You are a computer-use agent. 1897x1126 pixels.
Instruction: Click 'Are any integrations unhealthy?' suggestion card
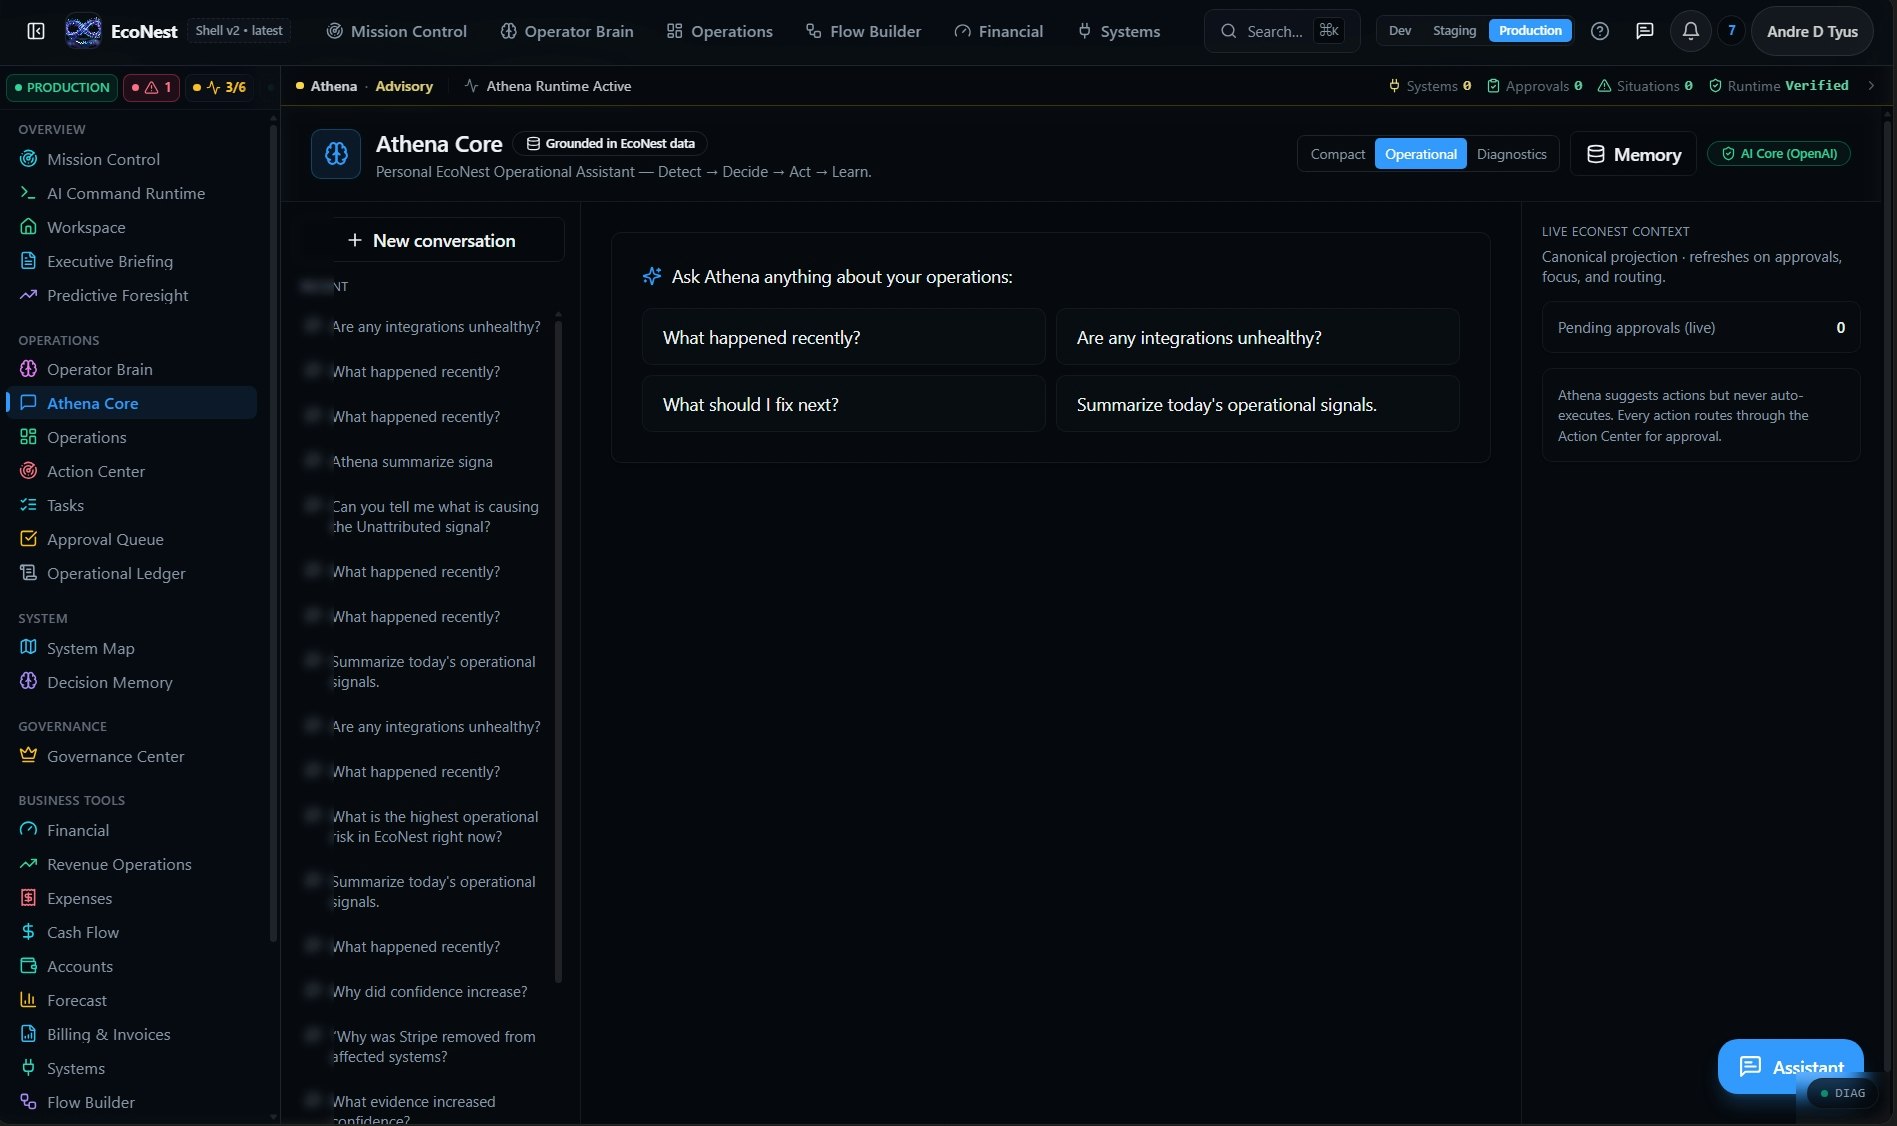[x=1258, y=337]
